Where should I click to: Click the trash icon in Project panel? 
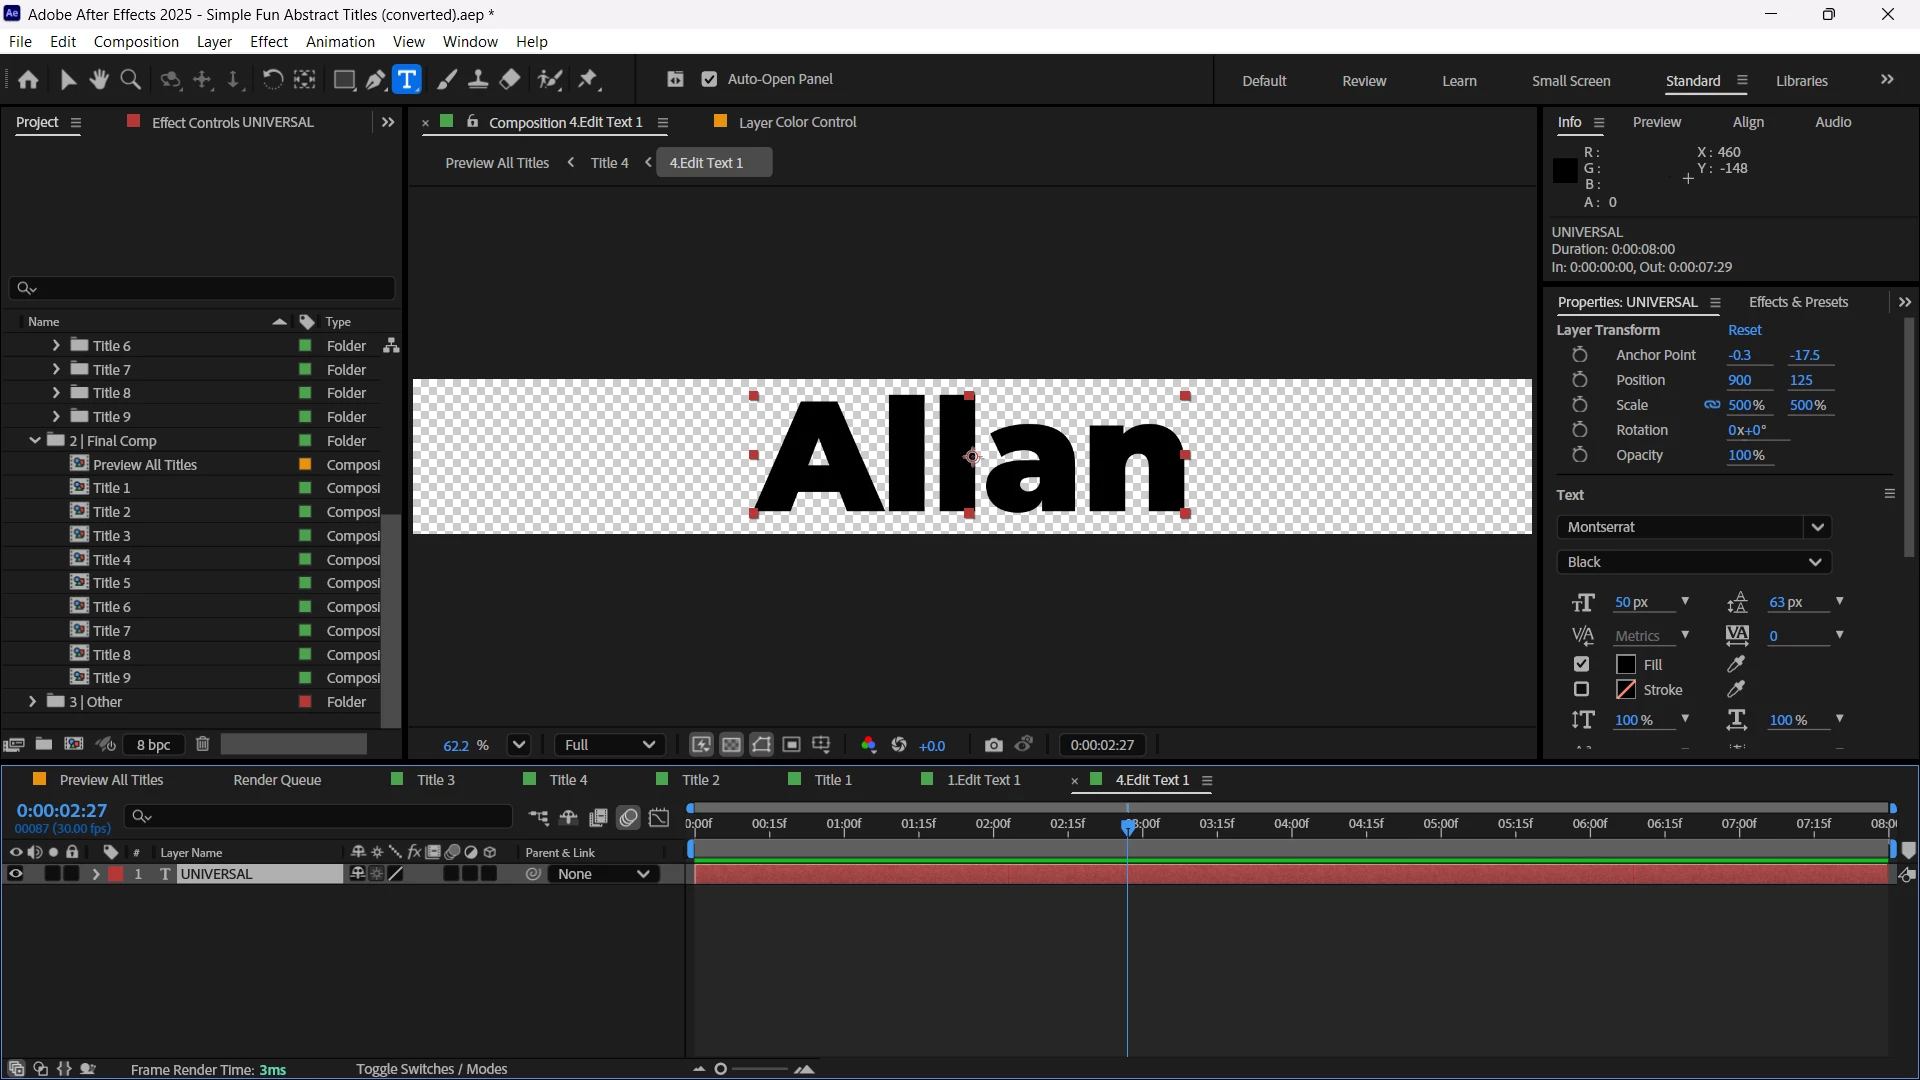203,744
